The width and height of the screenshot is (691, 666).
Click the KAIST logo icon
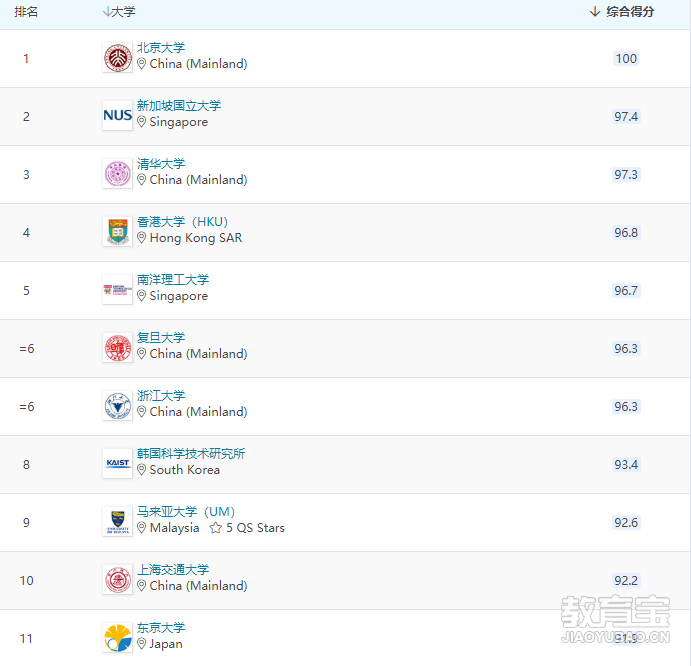pos(117,464)
